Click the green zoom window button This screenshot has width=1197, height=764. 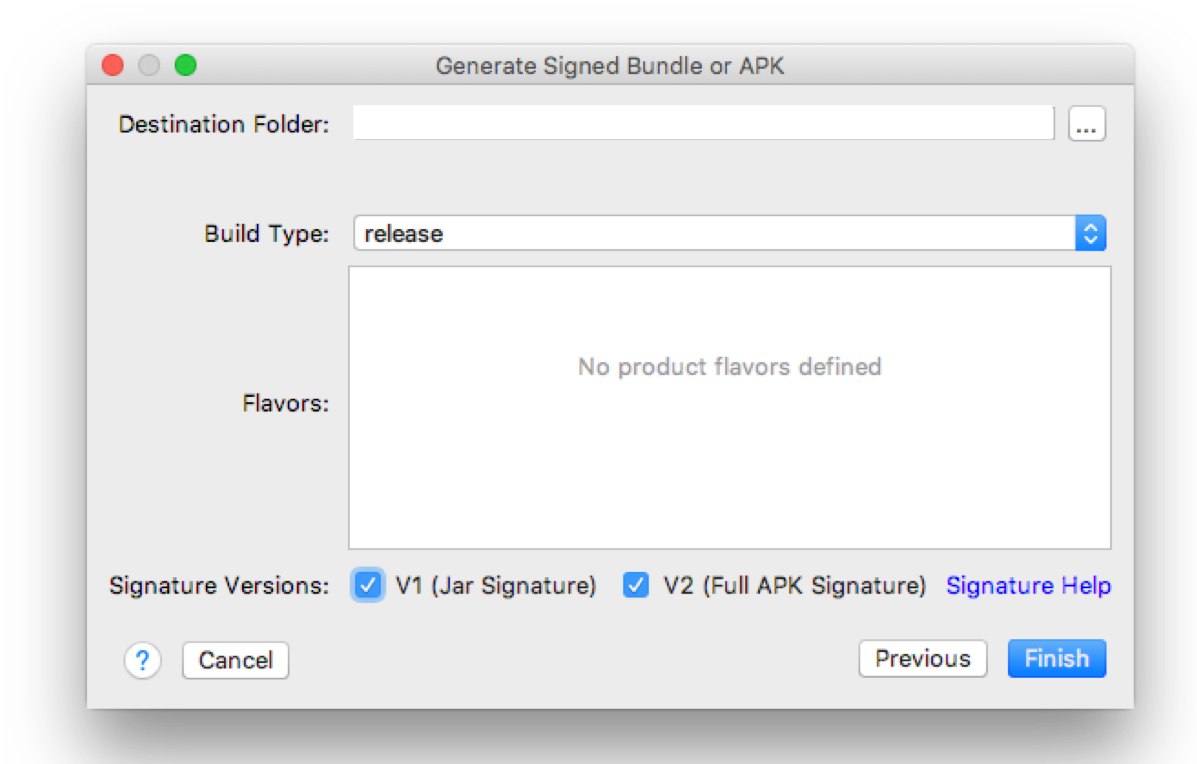pos(186,66)
